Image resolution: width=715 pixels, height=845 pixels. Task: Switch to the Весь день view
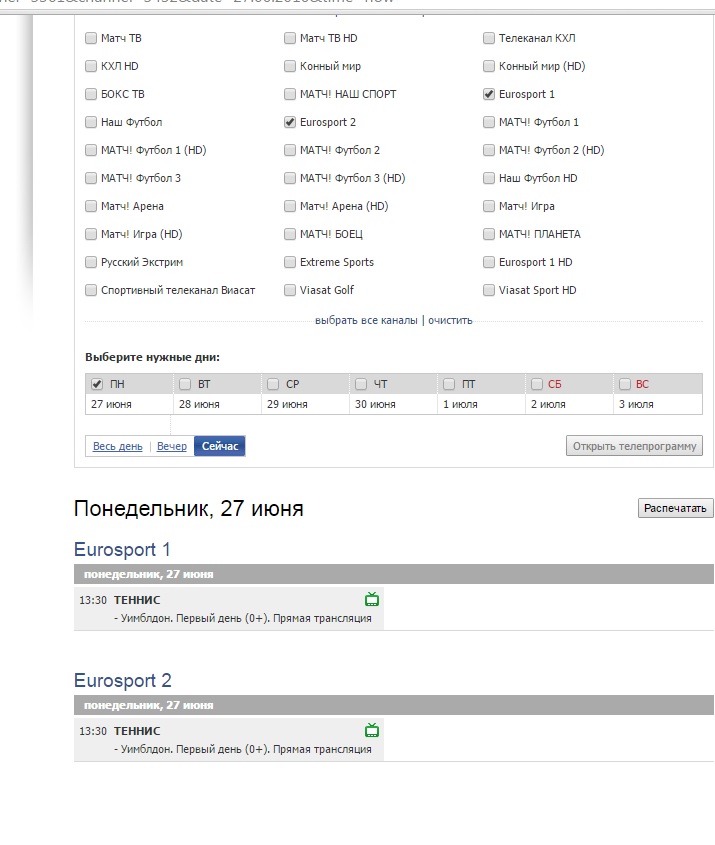point(118,446)
